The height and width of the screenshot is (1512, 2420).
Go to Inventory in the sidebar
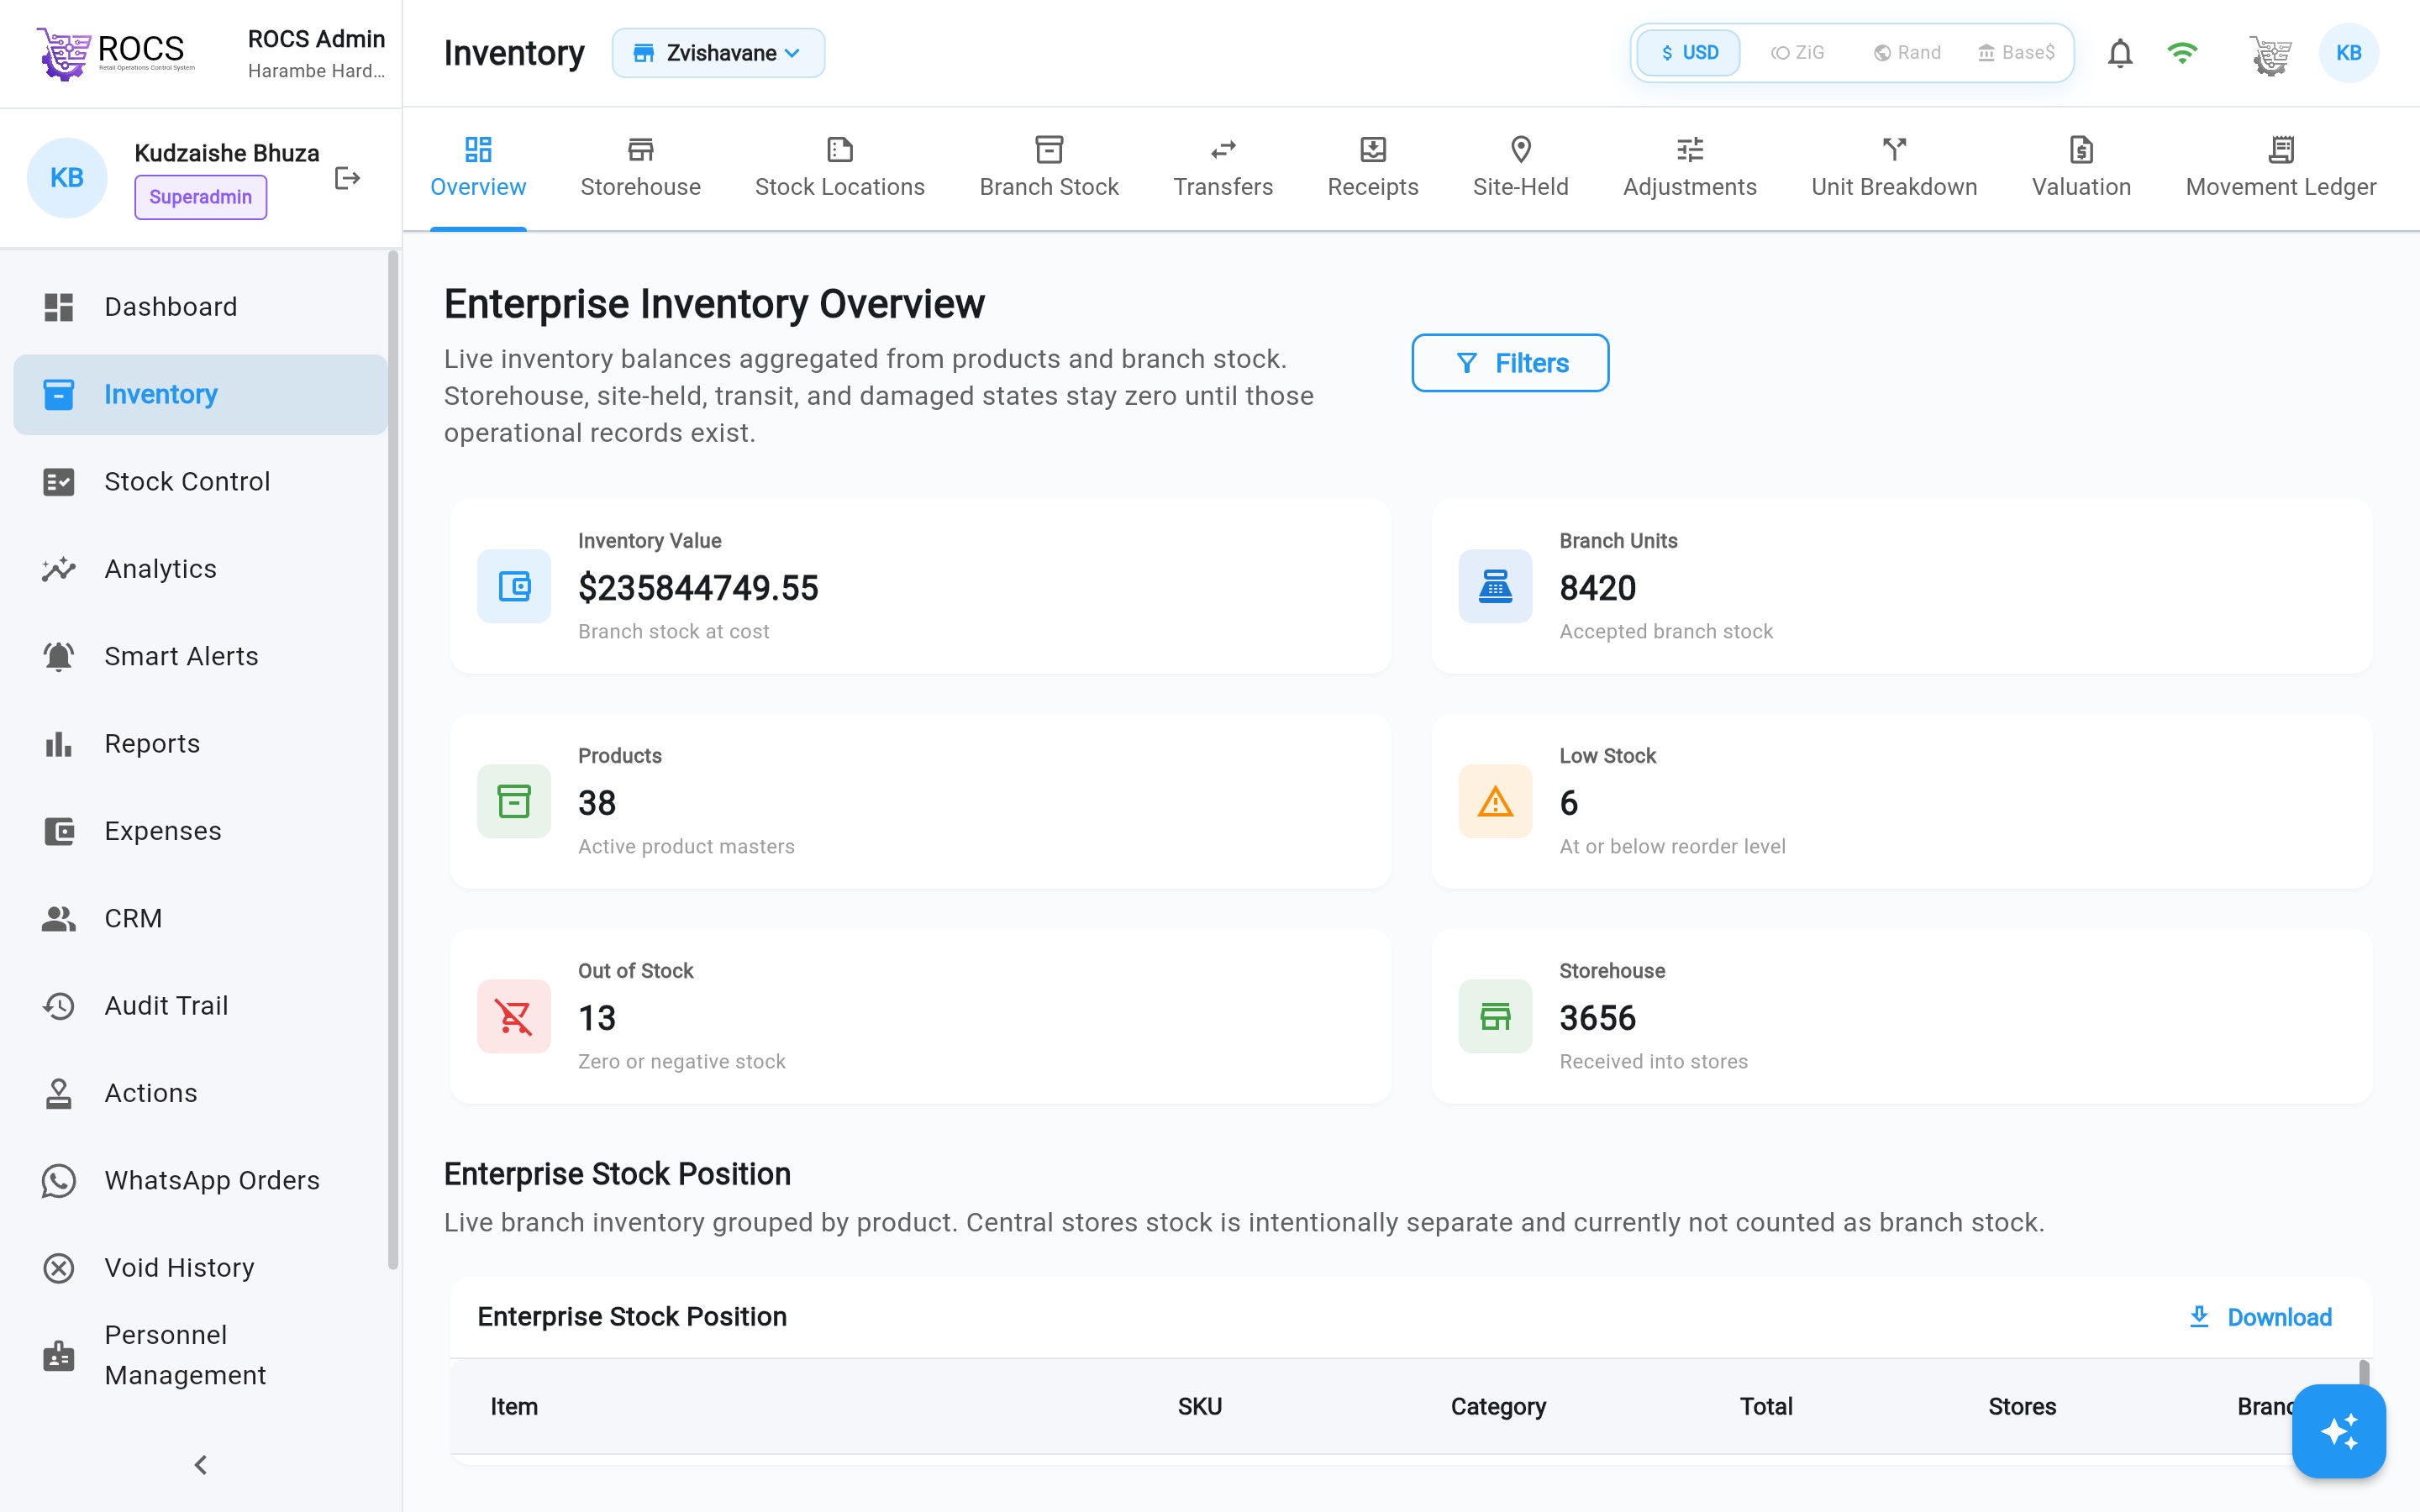click(x=200, y=394)
